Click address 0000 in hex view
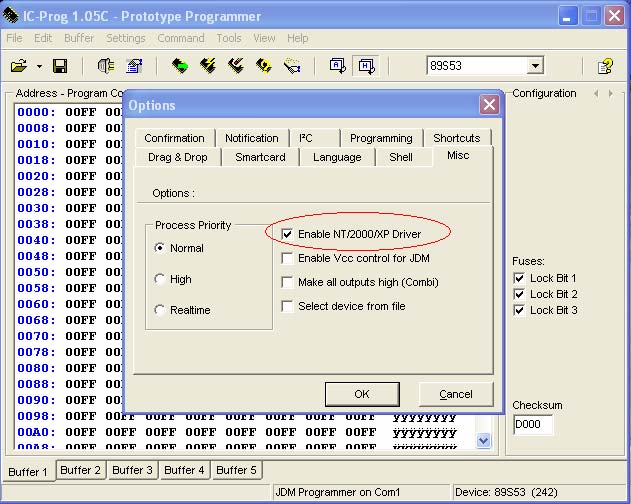 pyautogui.click(x=36, y=112)
